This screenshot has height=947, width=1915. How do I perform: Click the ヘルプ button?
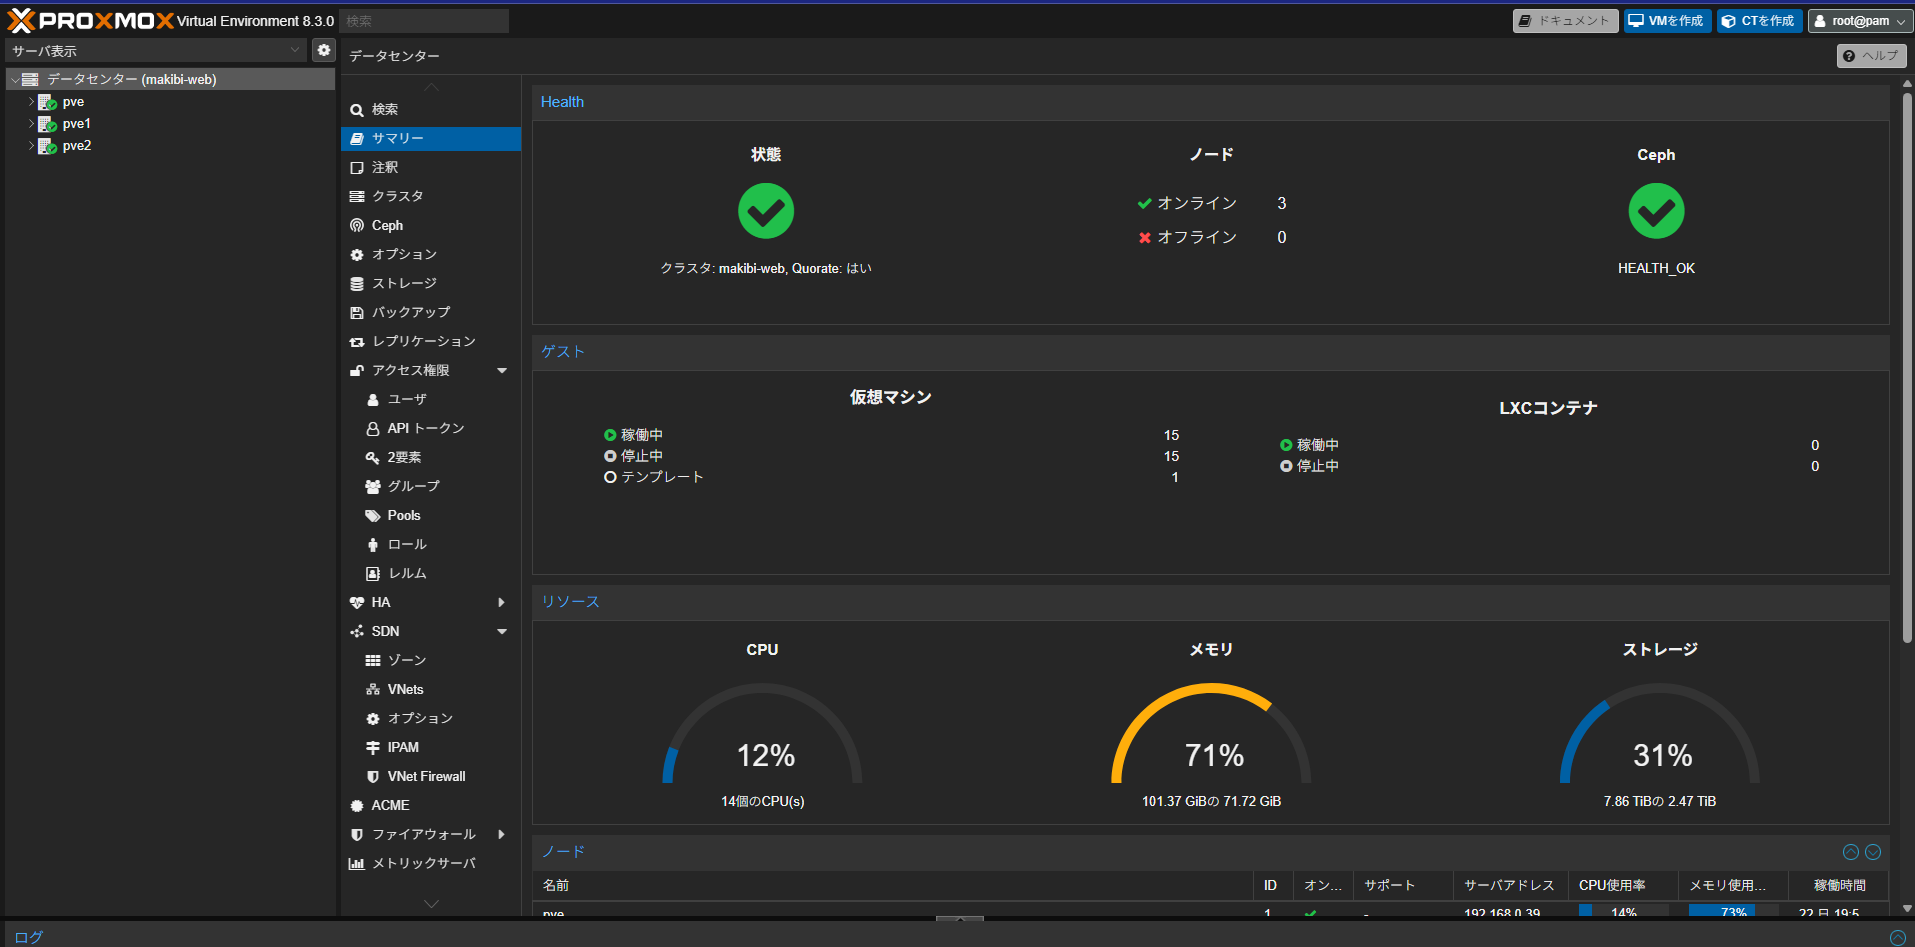coord(1870,55)
